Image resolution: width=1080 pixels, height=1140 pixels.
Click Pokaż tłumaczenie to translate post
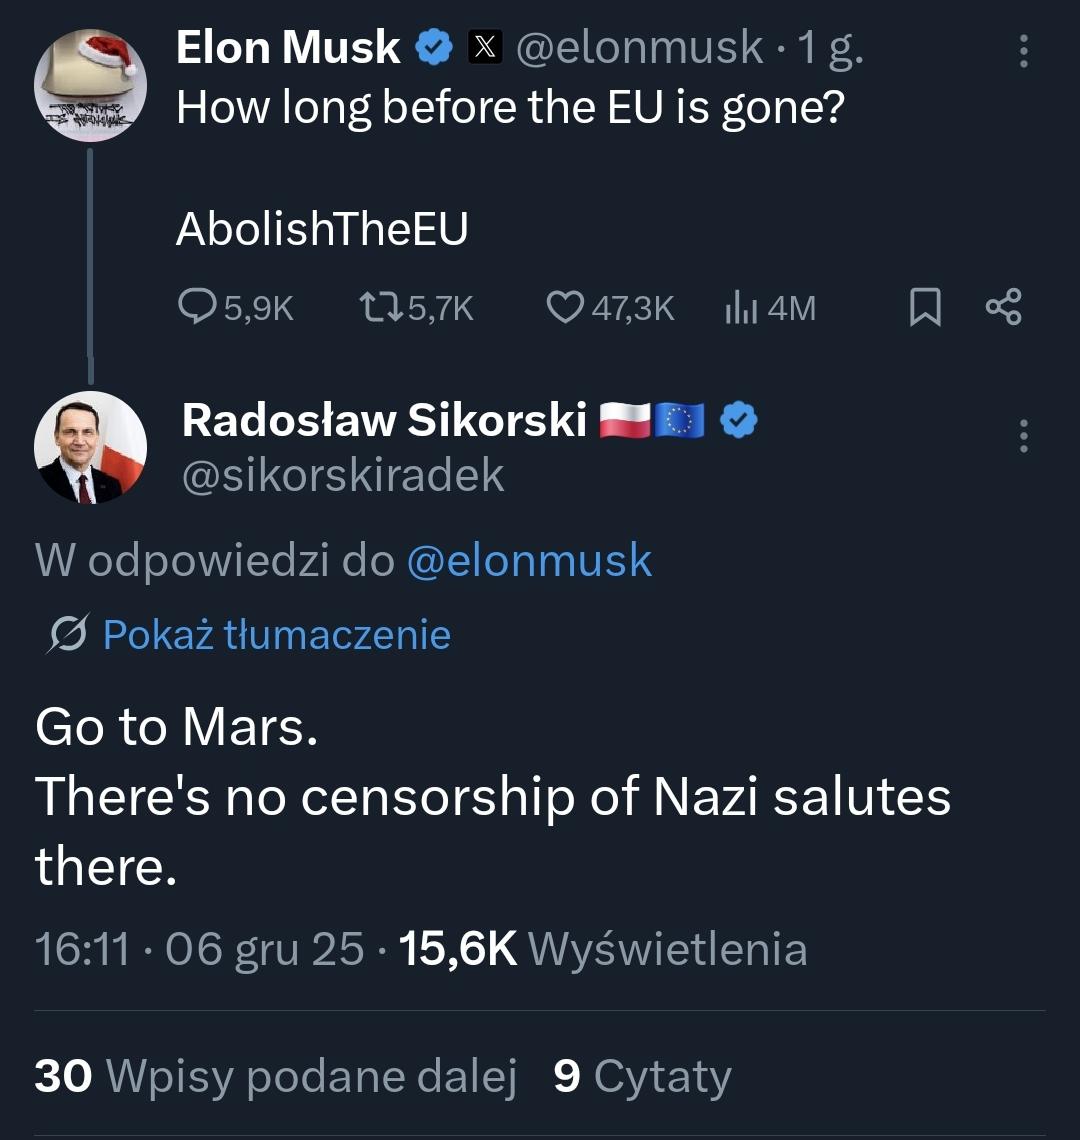tap(276, 635)
